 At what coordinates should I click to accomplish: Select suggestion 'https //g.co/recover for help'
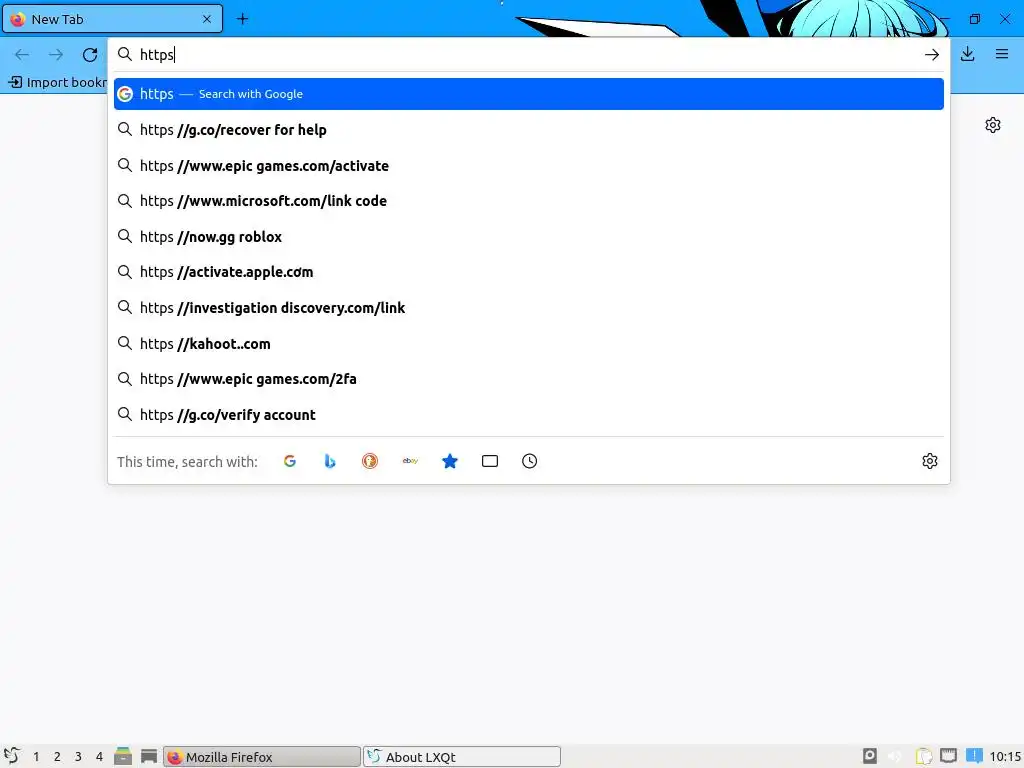click(529, 130)
